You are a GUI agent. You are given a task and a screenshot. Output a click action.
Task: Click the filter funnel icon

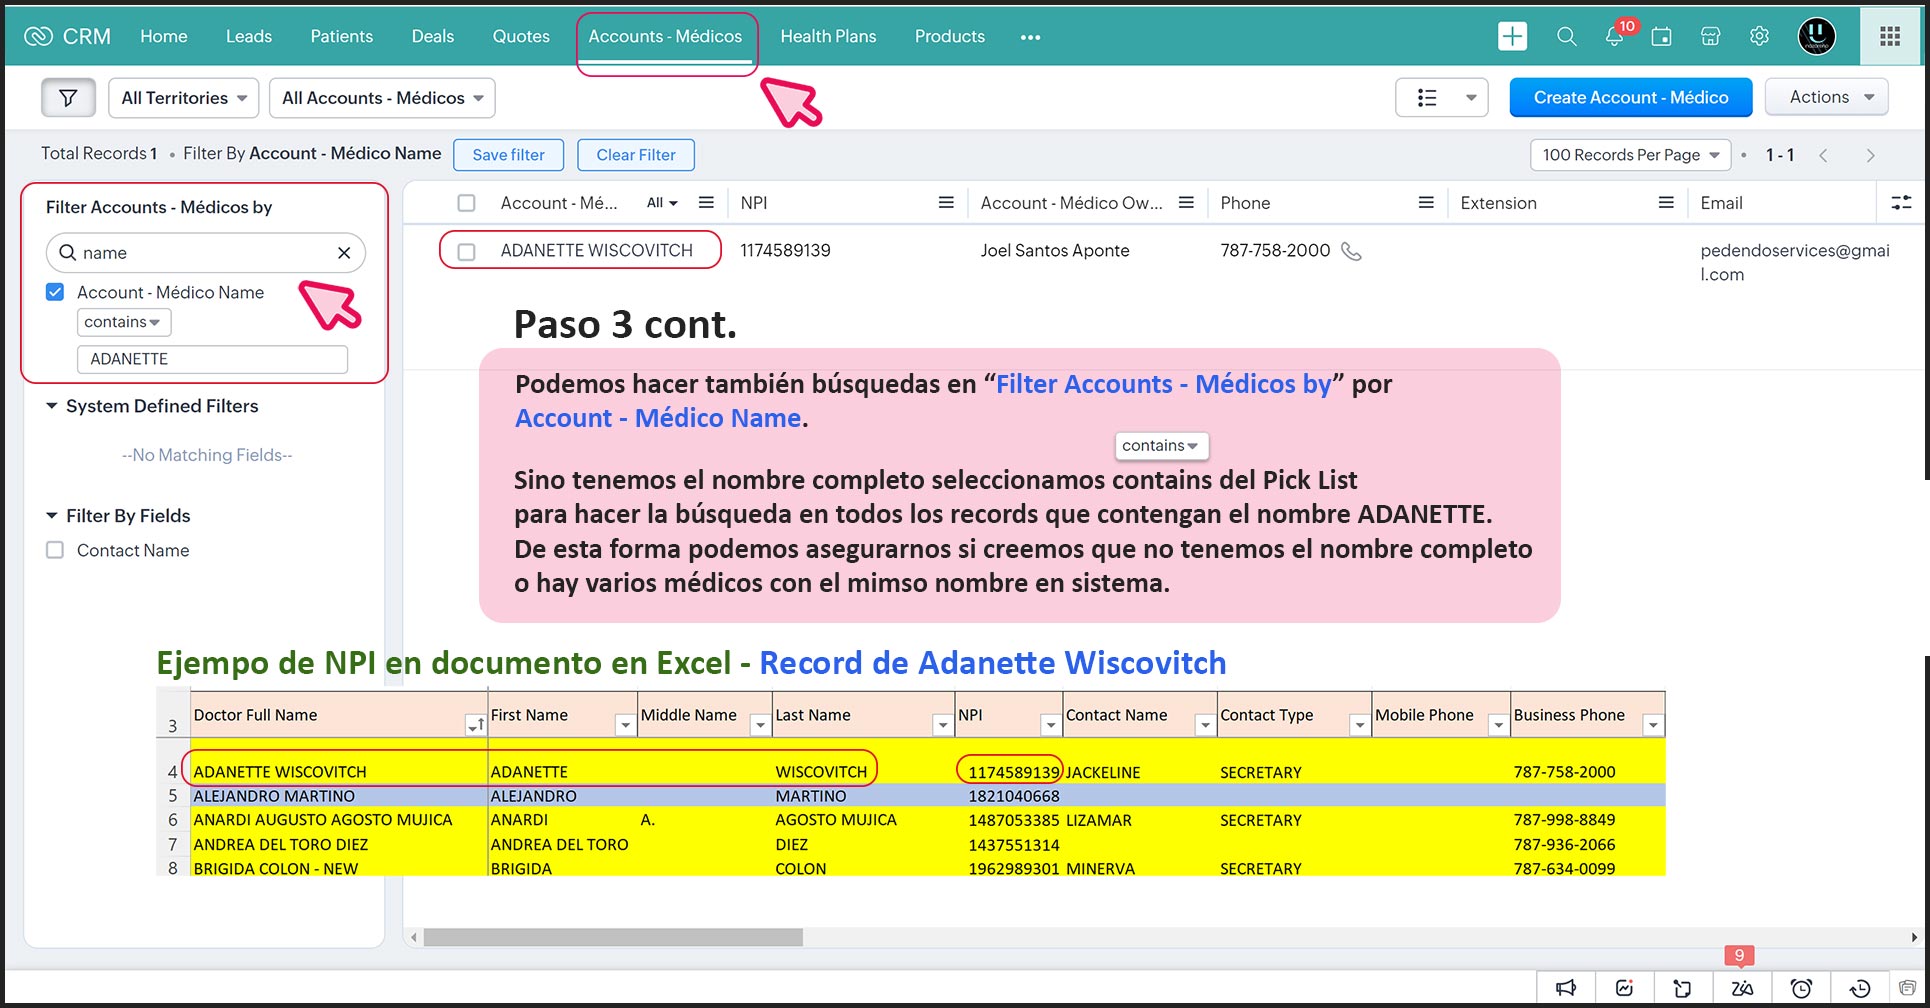point(68,98)
